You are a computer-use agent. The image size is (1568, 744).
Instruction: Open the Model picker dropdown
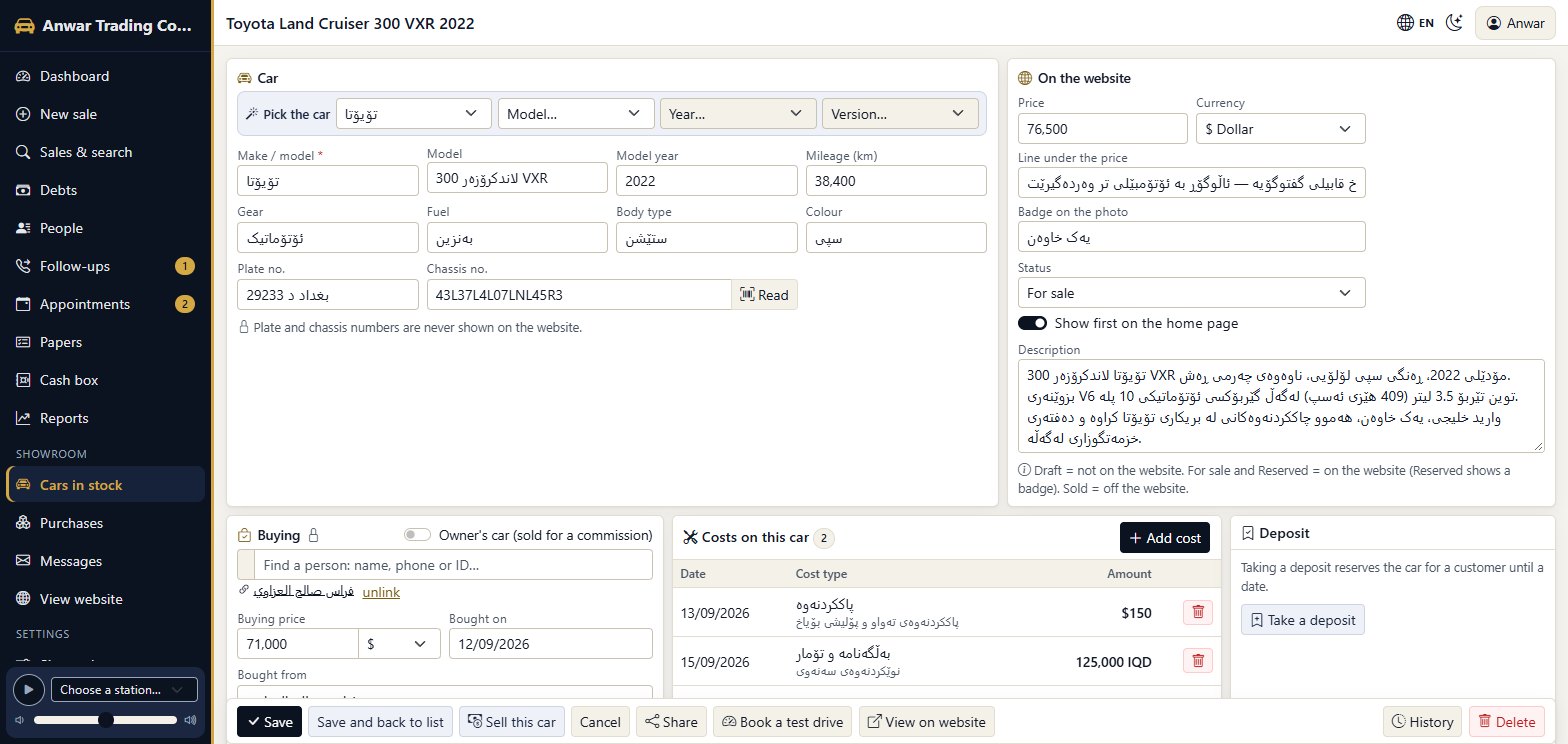(x=575, y=114)
